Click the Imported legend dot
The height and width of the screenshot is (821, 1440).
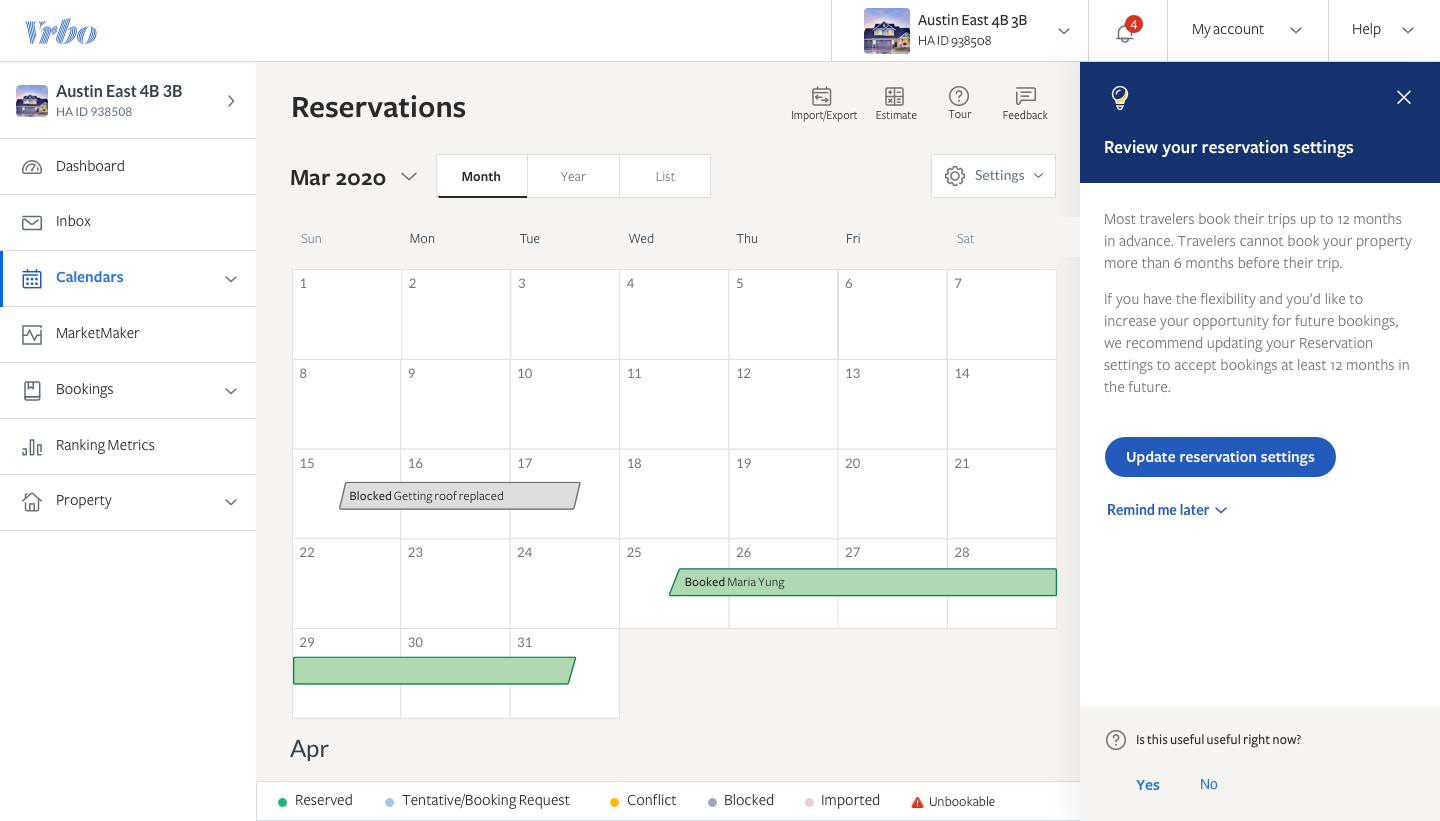tap(809, 802)
